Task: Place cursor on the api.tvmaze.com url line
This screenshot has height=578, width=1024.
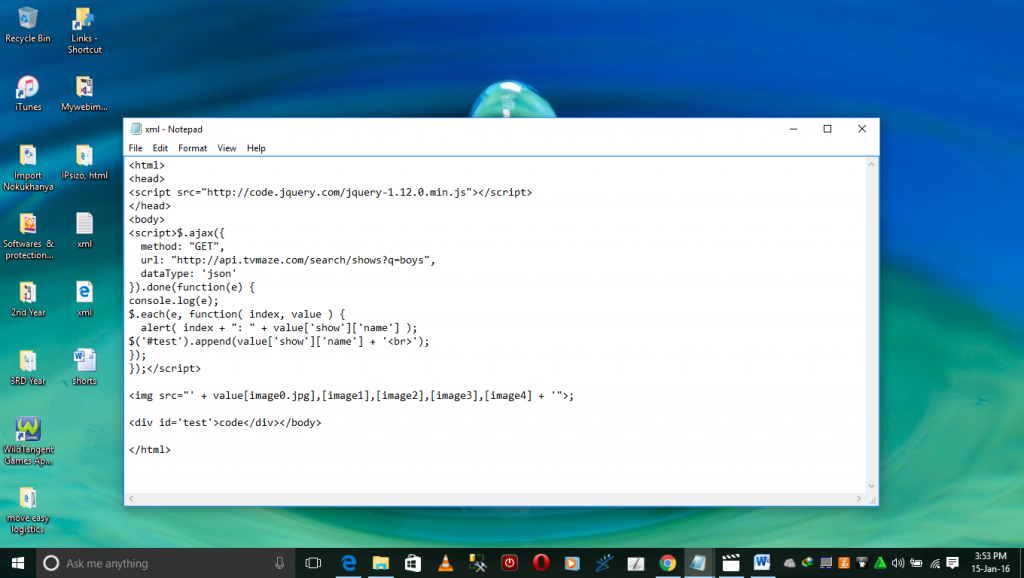Action: tap(287, 260)
